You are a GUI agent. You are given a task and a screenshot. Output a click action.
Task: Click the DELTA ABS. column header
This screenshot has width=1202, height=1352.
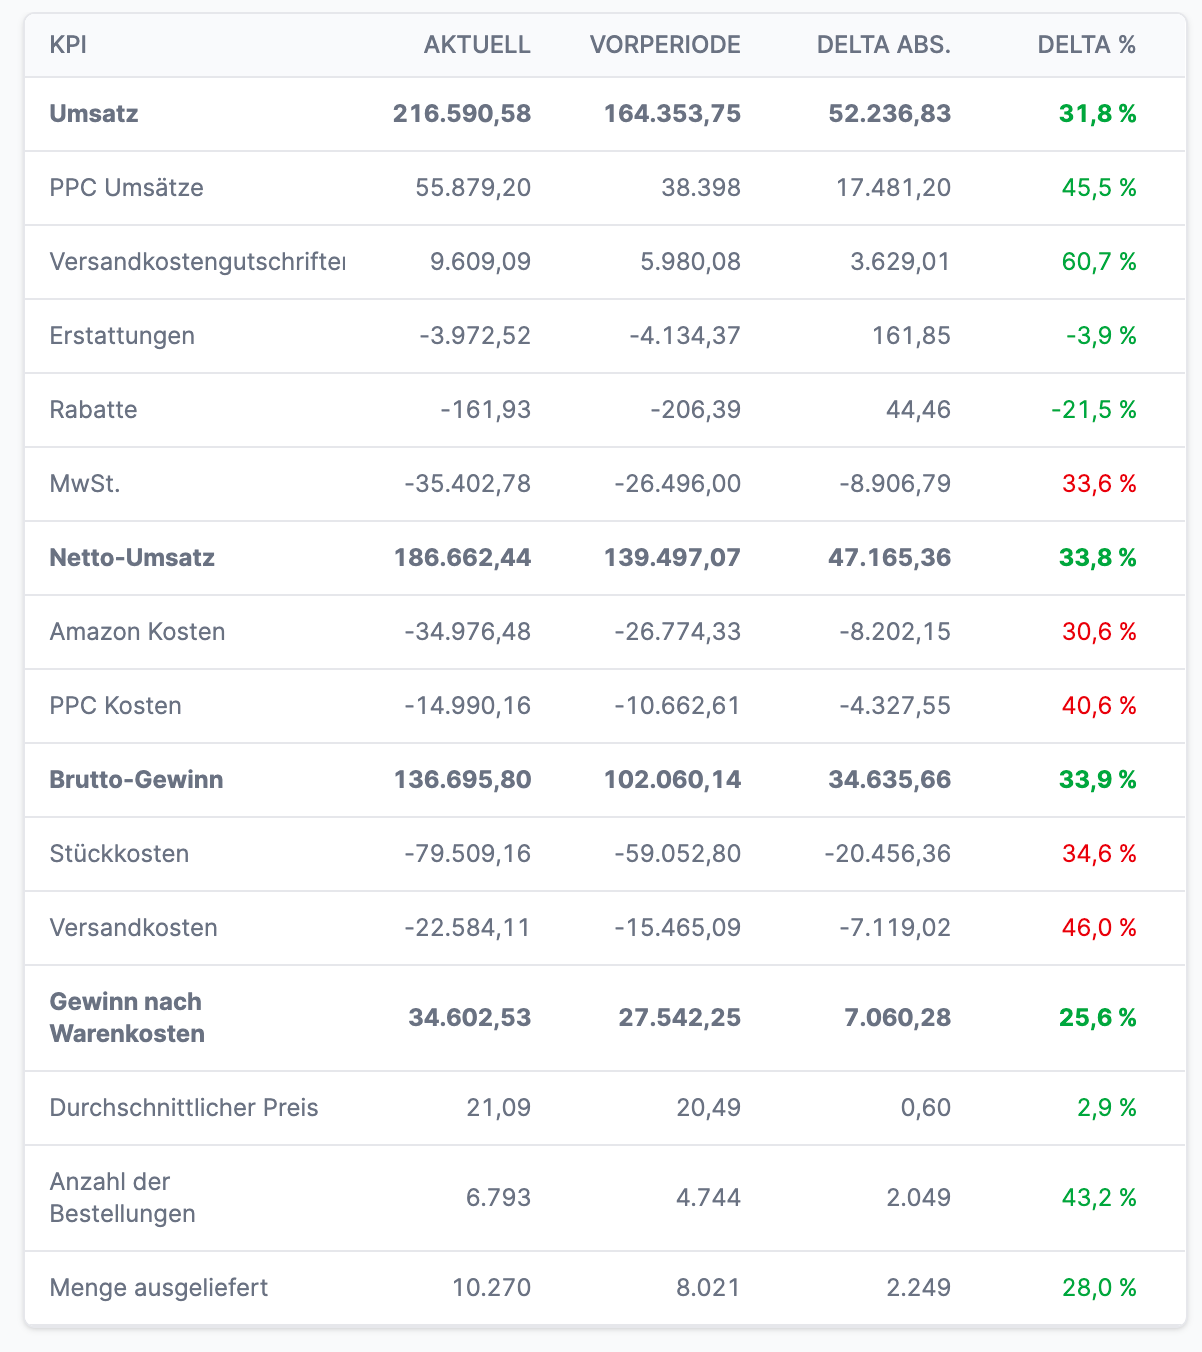(x=883, y=45)
